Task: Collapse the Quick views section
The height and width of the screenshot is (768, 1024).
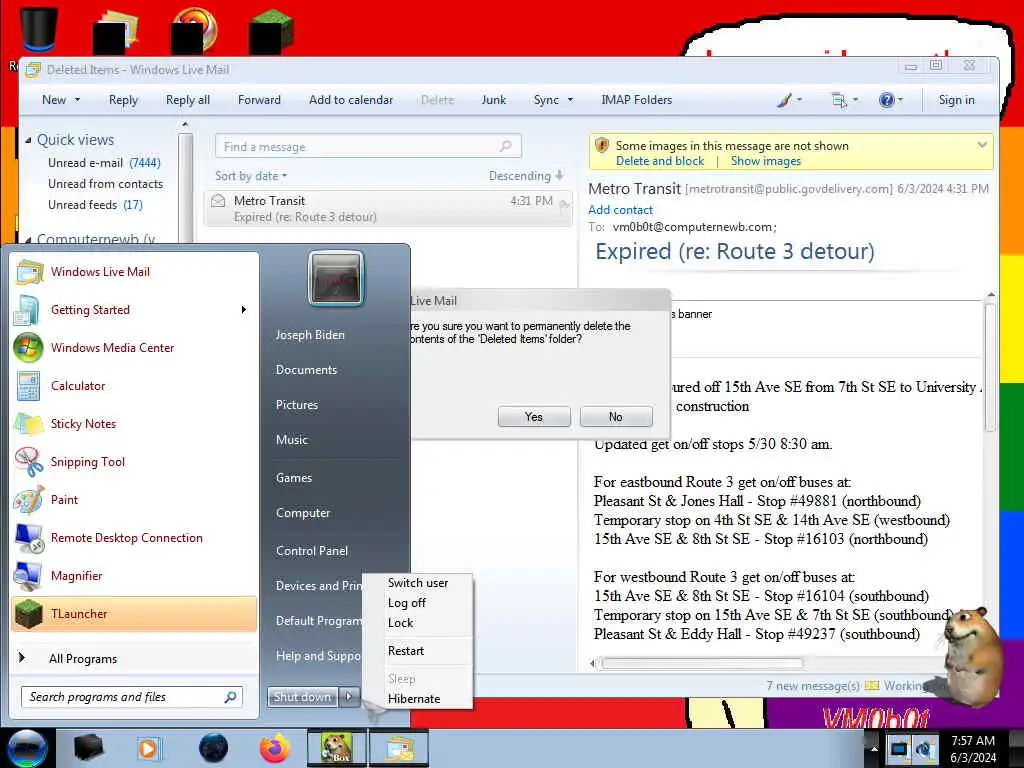Action: 28,140
